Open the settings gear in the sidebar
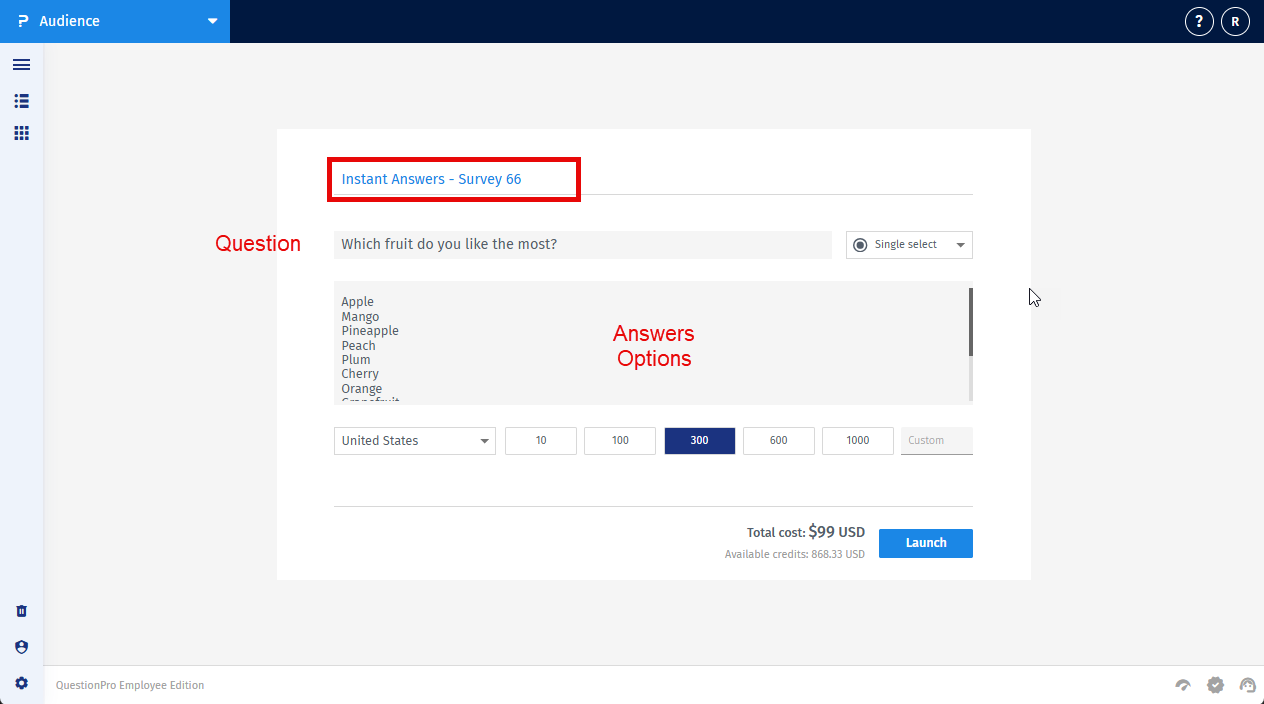The image size is (1264, 704). [21, 683]
